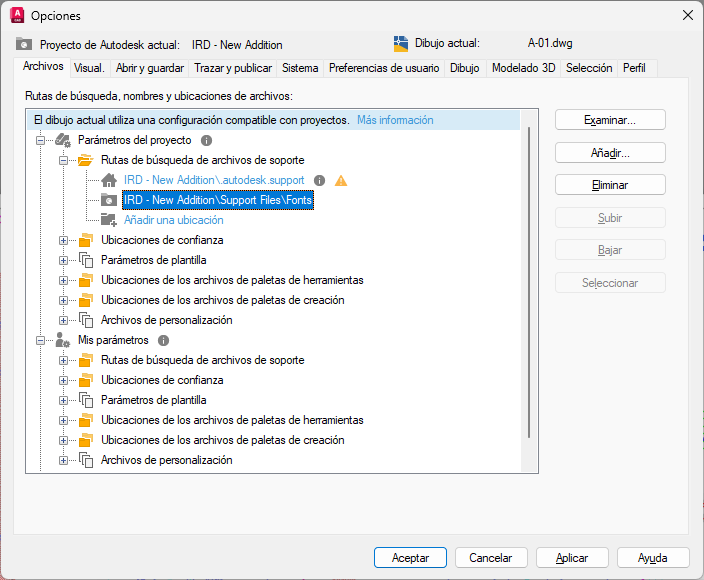Click the current drawing icon beside Dibujo actual
The width and height of the screenshot is (704, 580).
pyautogui.click(x=400, y=44)
